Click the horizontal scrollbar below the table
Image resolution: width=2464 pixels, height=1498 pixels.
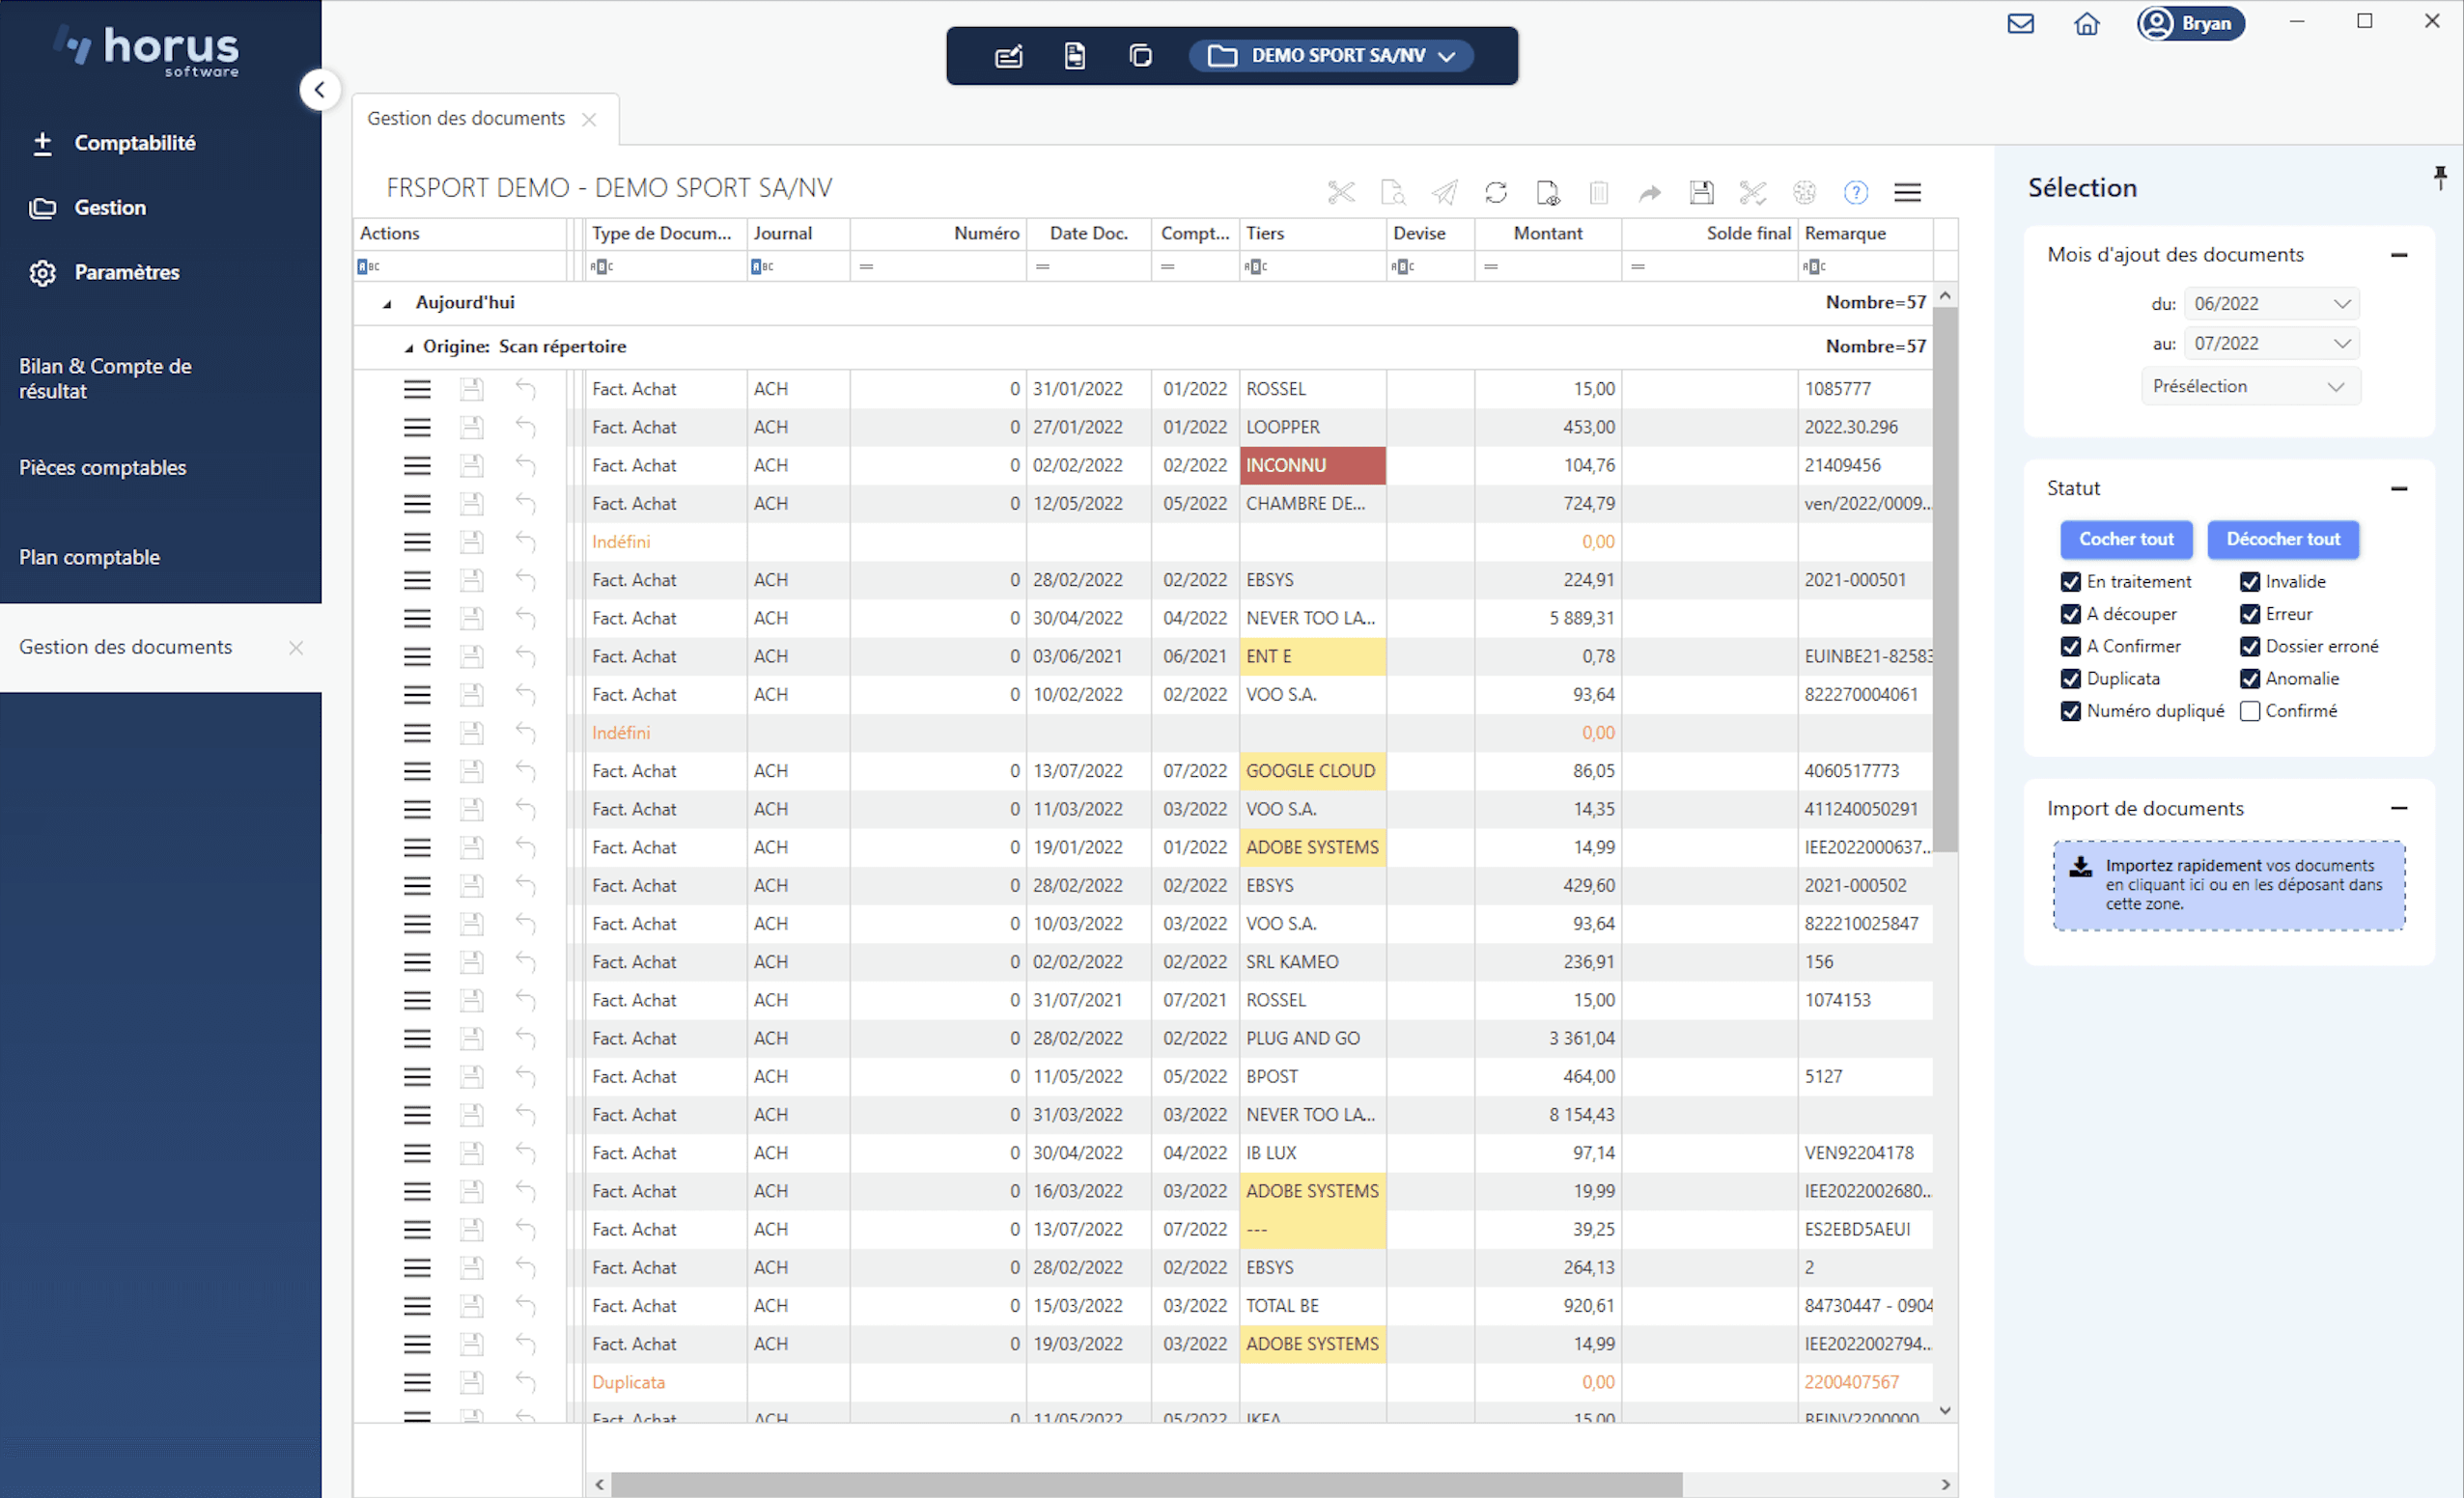pyautogui.click(x=1146, y=1484)
